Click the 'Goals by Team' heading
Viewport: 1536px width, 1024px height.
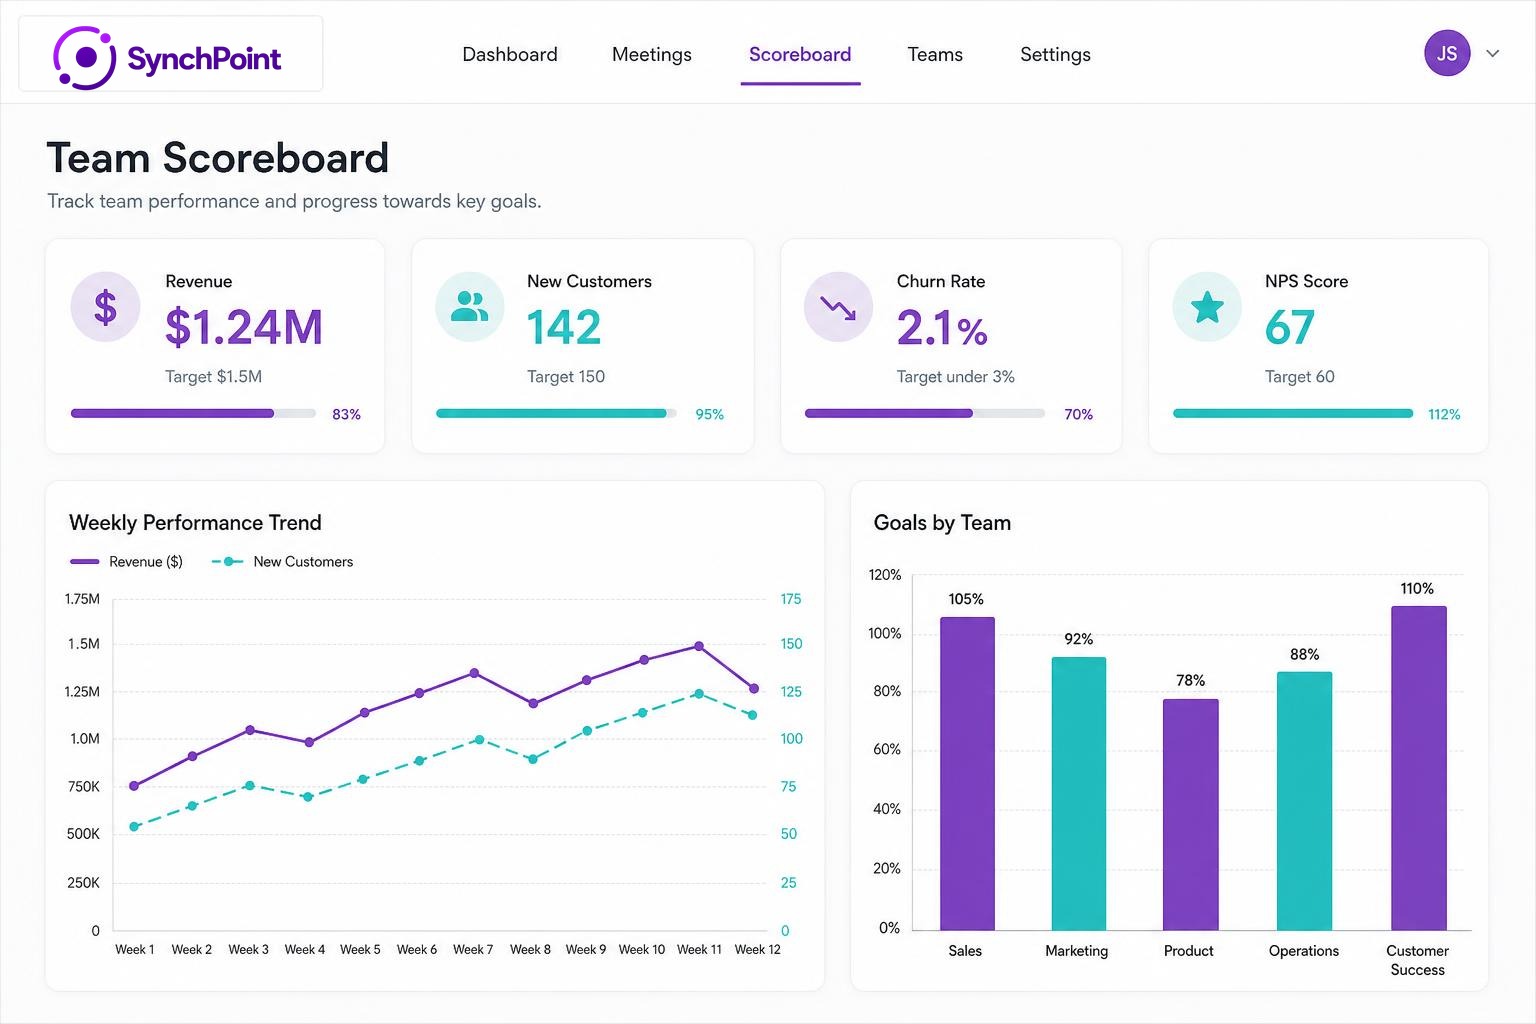point(942,523)
